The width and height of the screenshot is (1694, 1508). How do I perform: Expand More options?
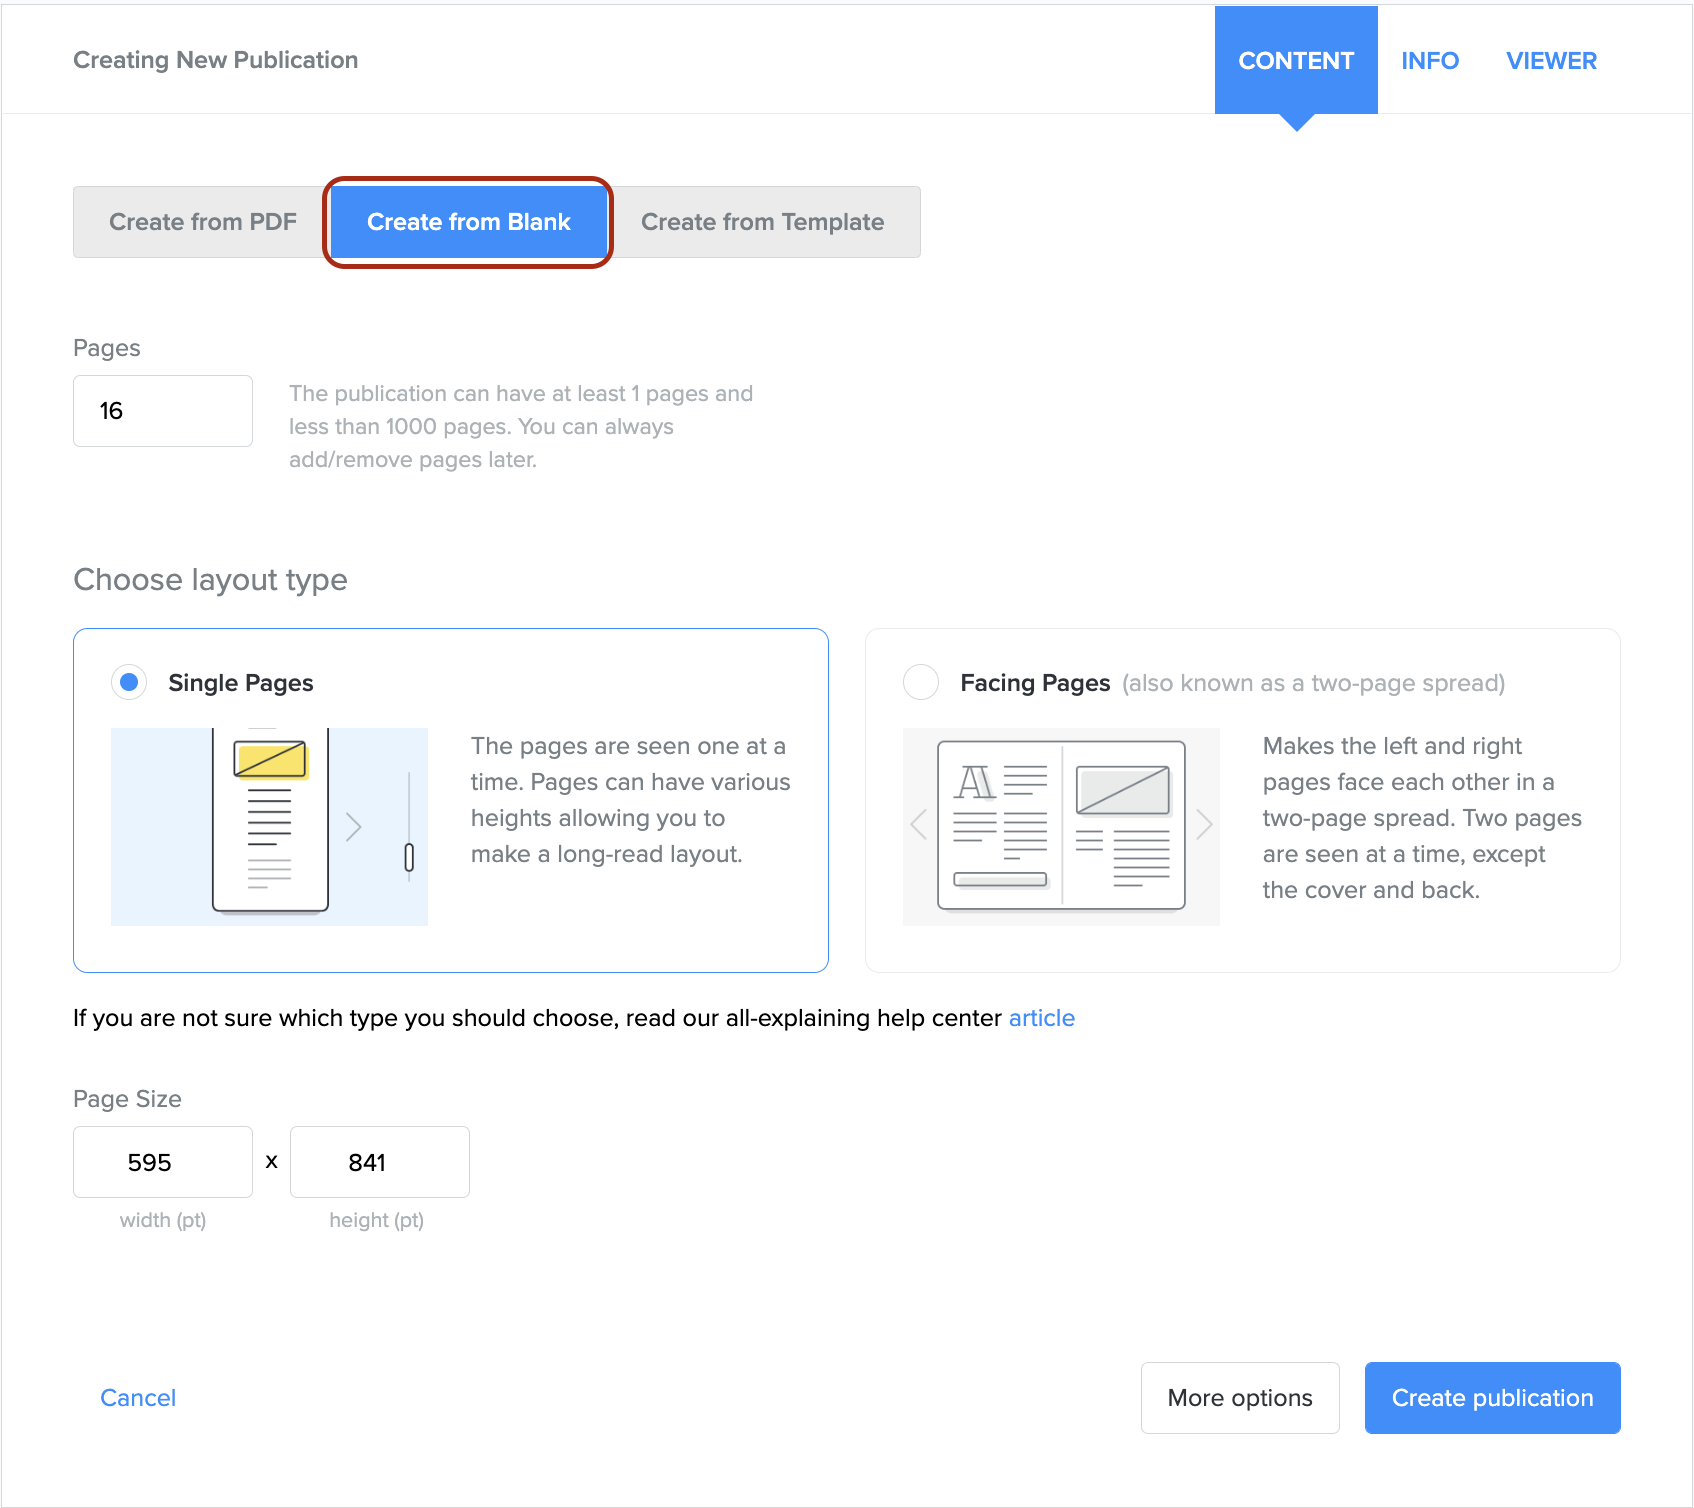[x=1239, y=1398]
